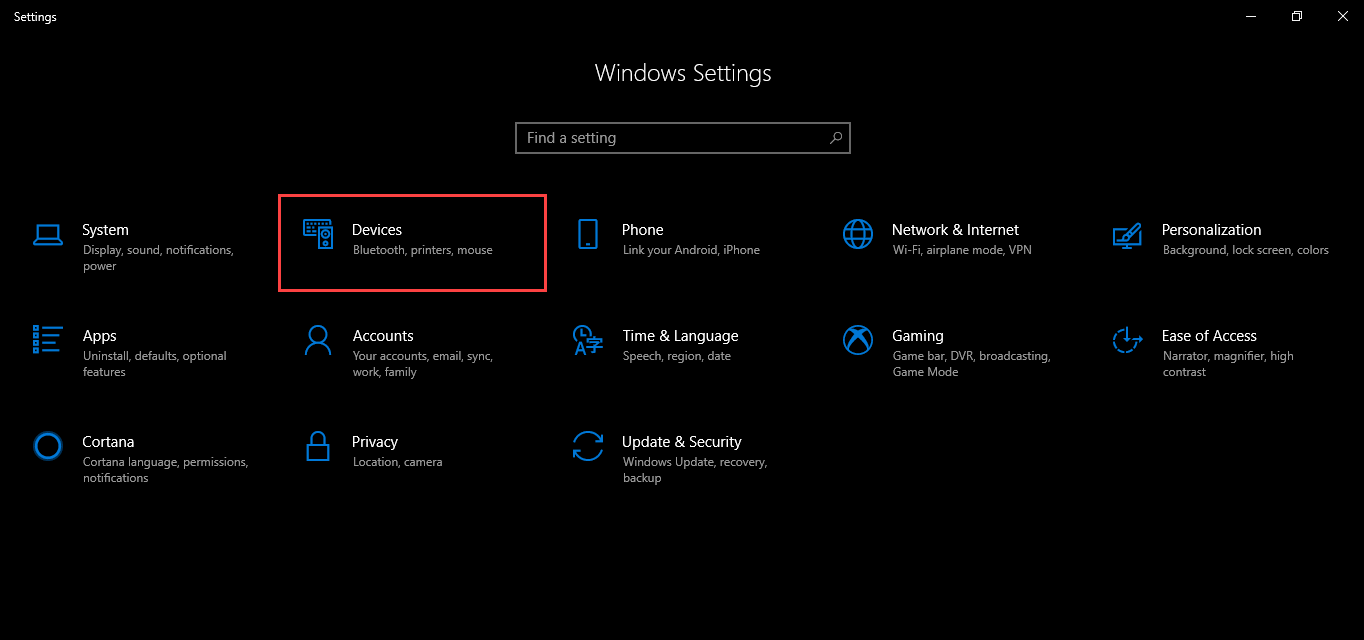
Task: Click the Privacy padlock icon
Action: [318, 446]
